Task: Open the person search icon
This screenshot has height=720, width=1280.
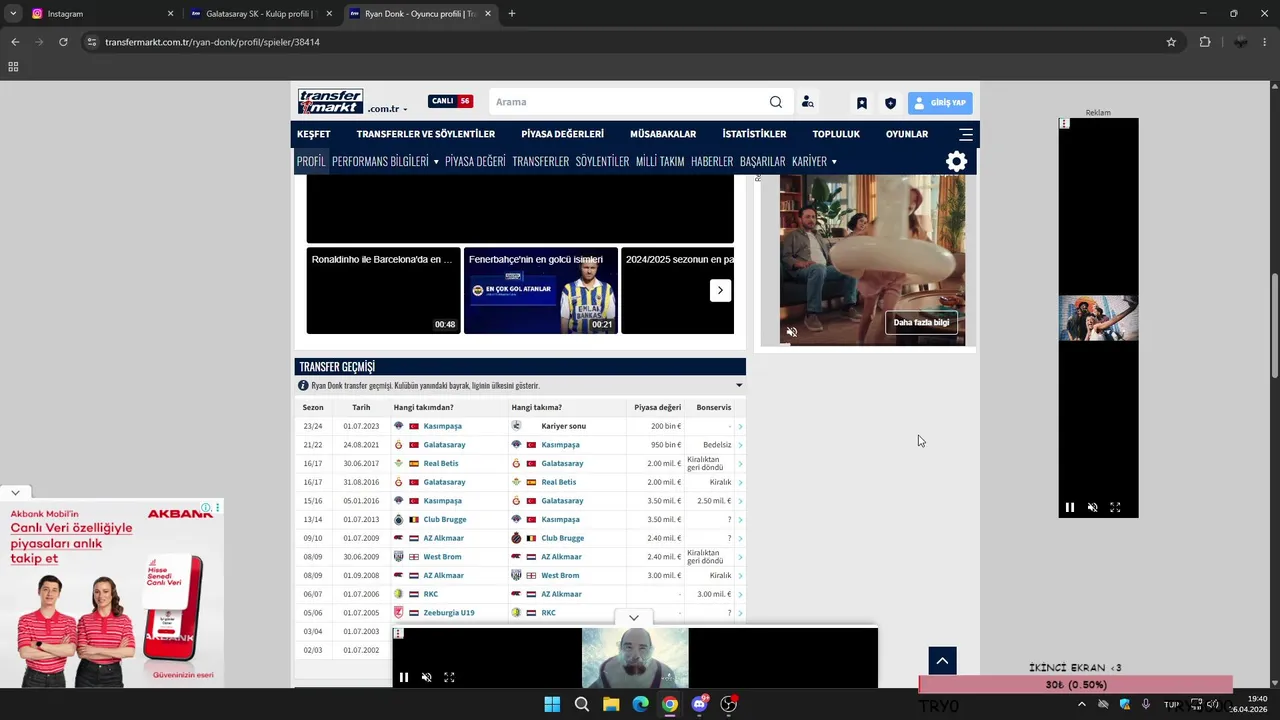Action: tap(807, 102)
